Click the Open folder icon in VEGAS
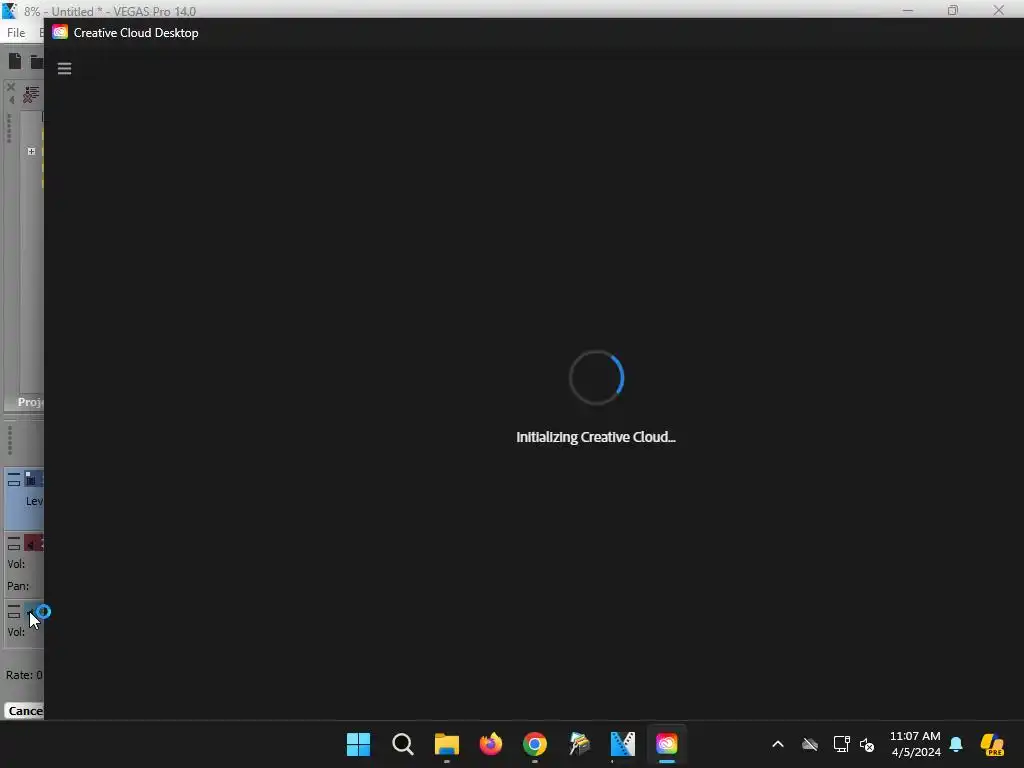Viewport: 1024px width, 768px height. click(x=37, y=62)
